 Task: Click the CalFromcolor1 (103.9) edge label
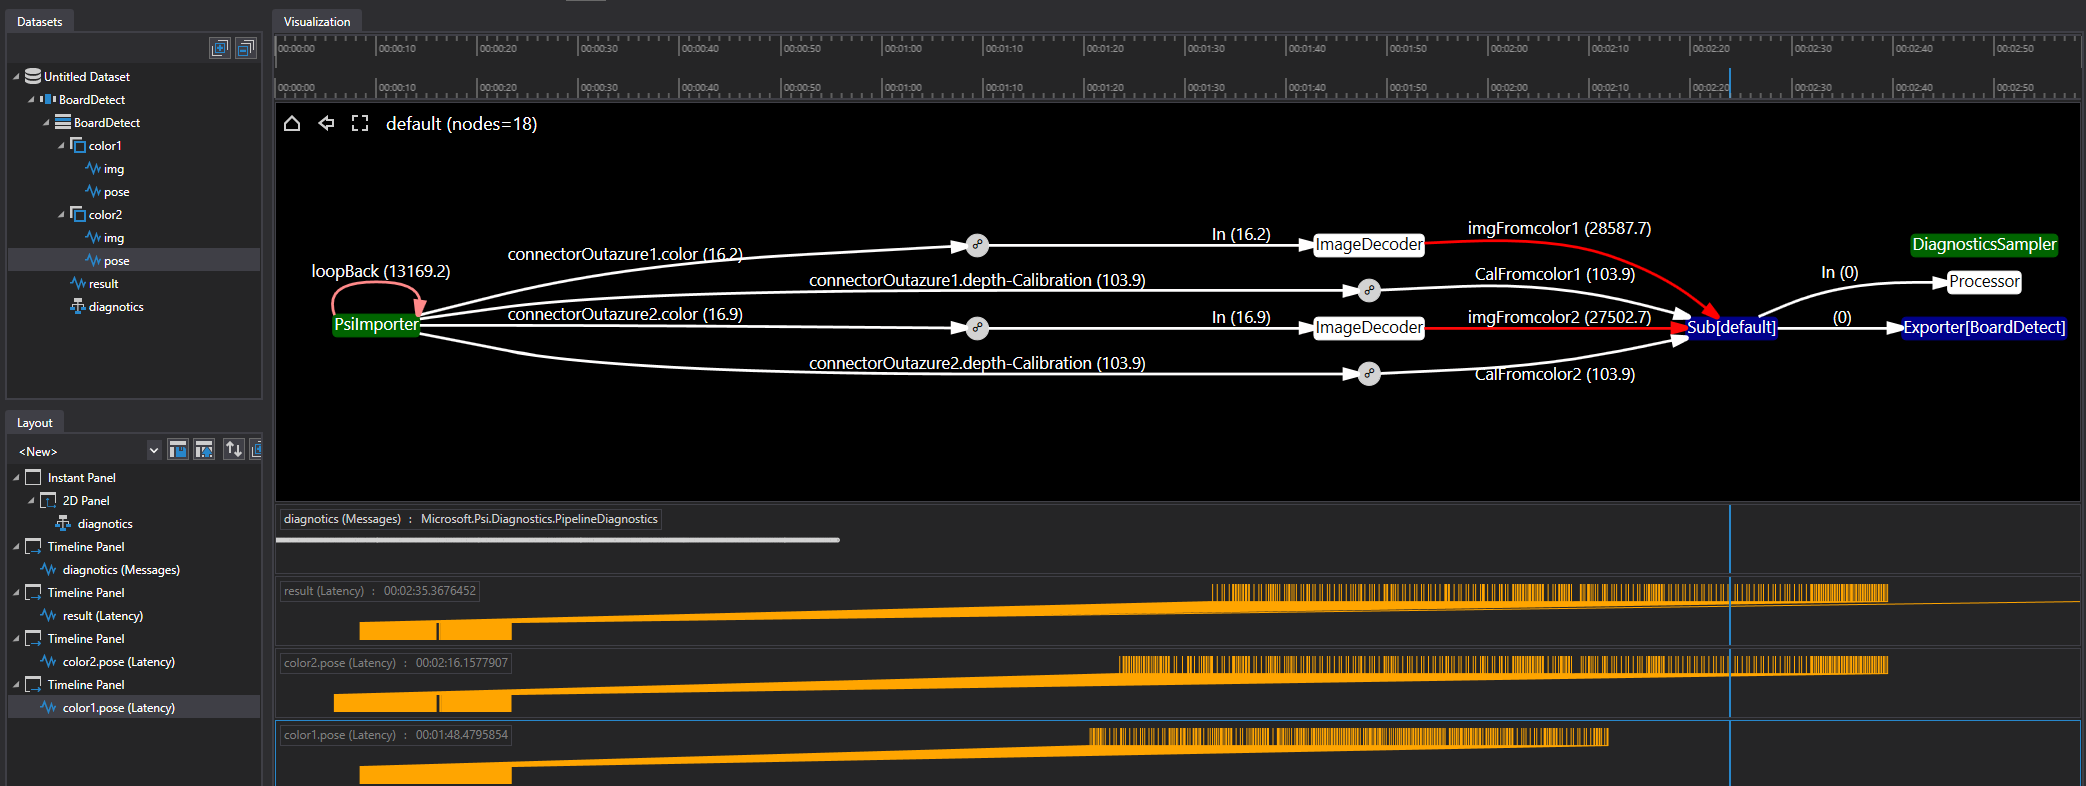coord(1555,274)
